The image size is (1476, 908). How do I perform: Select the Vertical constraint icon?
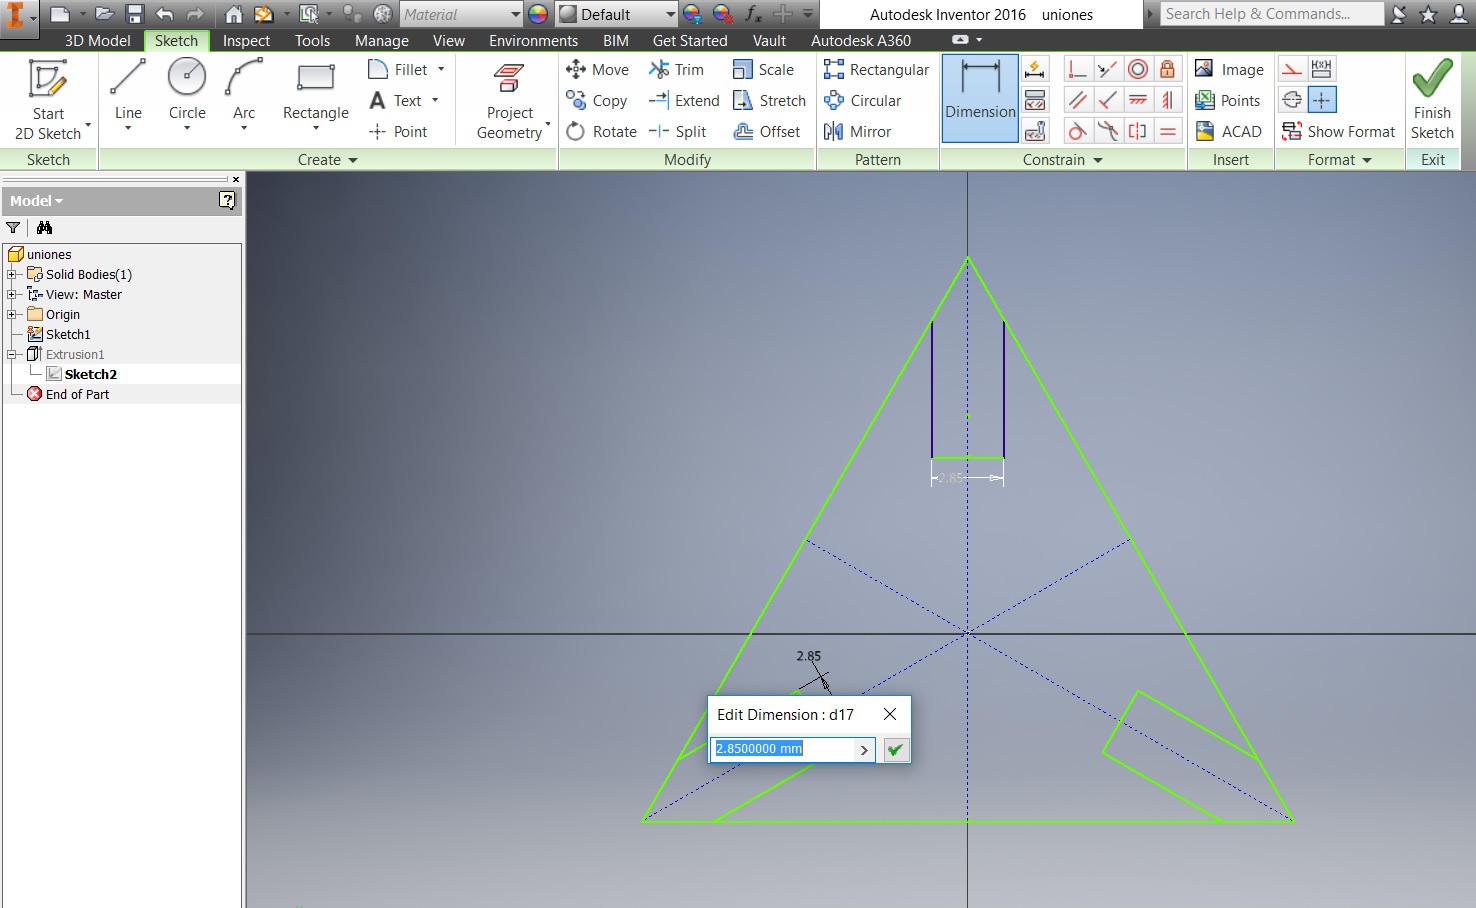point(1167,100)
